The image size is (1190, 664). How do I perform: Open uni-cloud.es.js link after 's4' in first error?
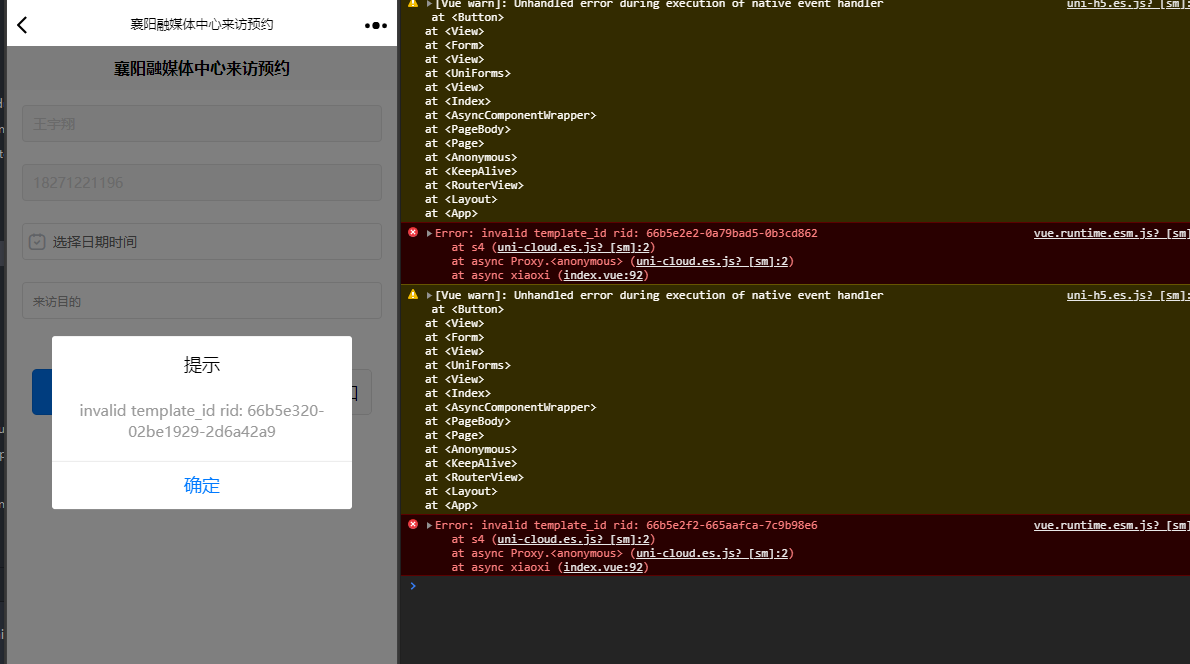click(x=573, y=247)
